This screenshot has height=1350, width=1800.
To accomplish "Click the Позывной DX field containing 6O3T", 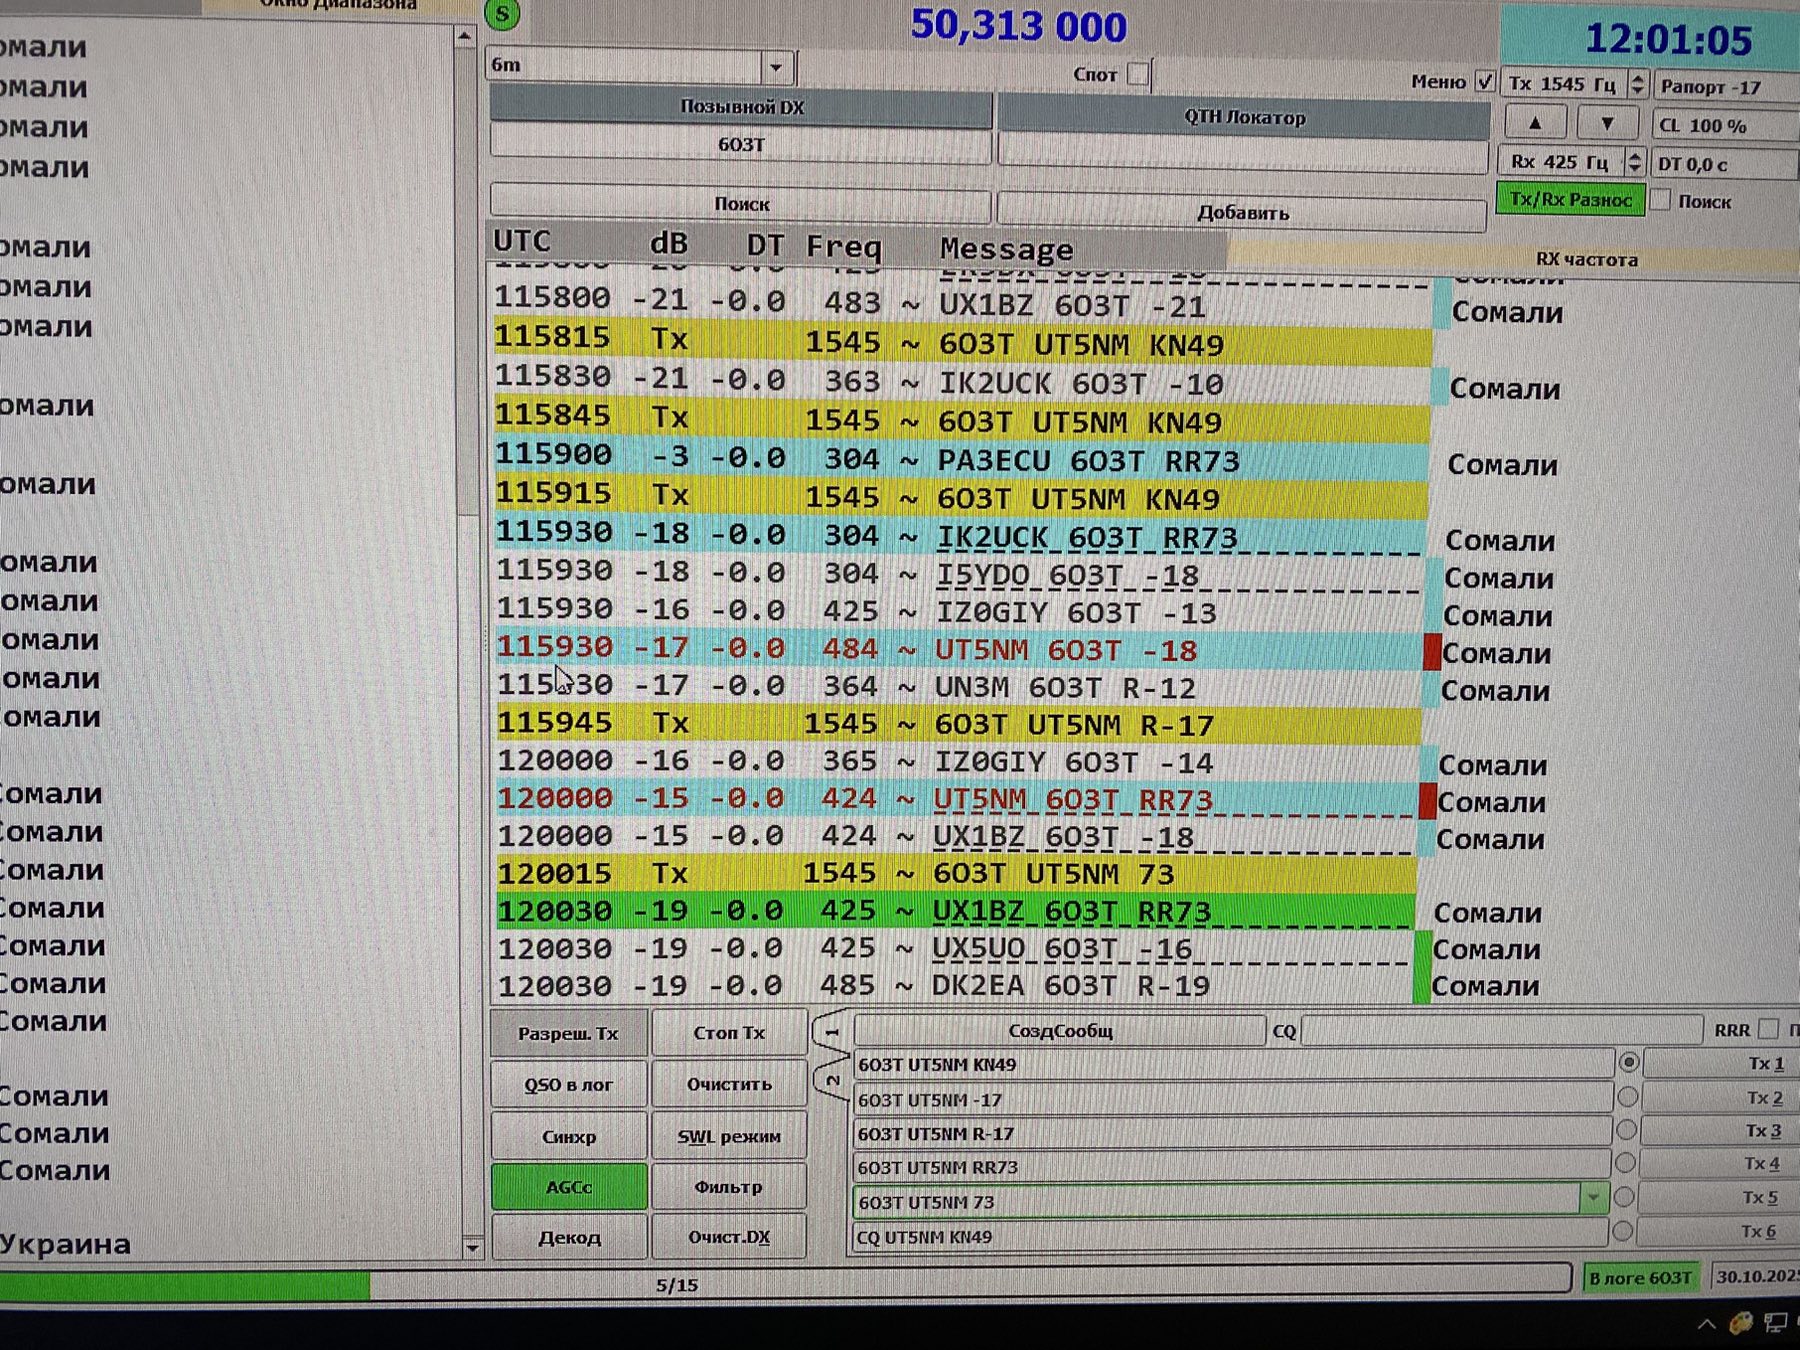I will pyautogui.click(x=740, y=145).
